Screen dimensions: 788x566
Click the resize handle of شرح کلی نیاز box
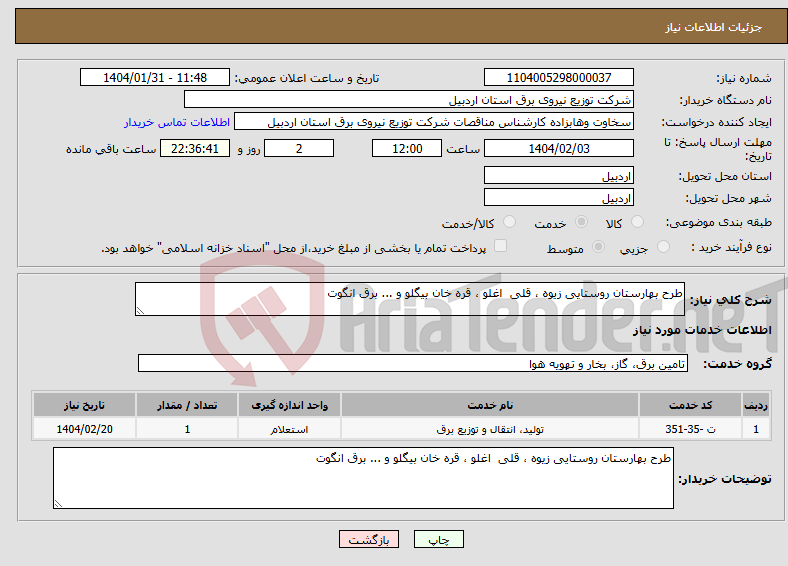[x=140, y=311]
